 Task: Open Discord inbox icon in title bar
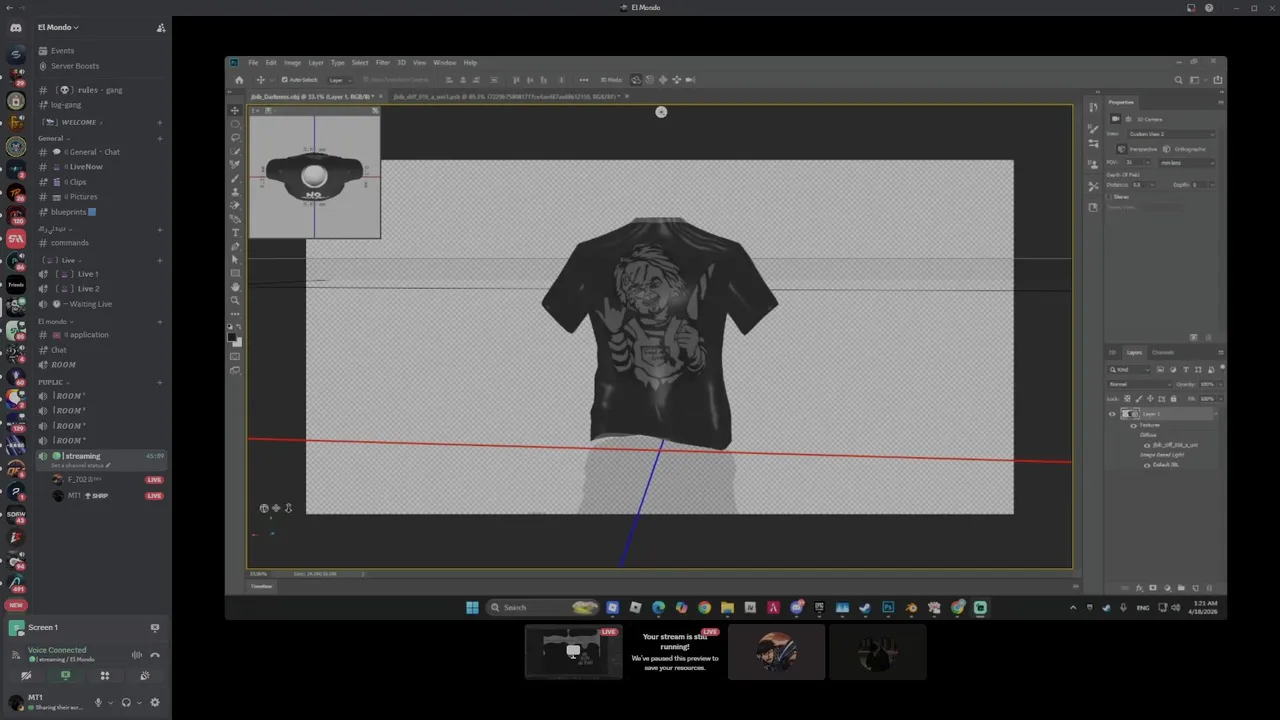click(x=1191, y=7)
